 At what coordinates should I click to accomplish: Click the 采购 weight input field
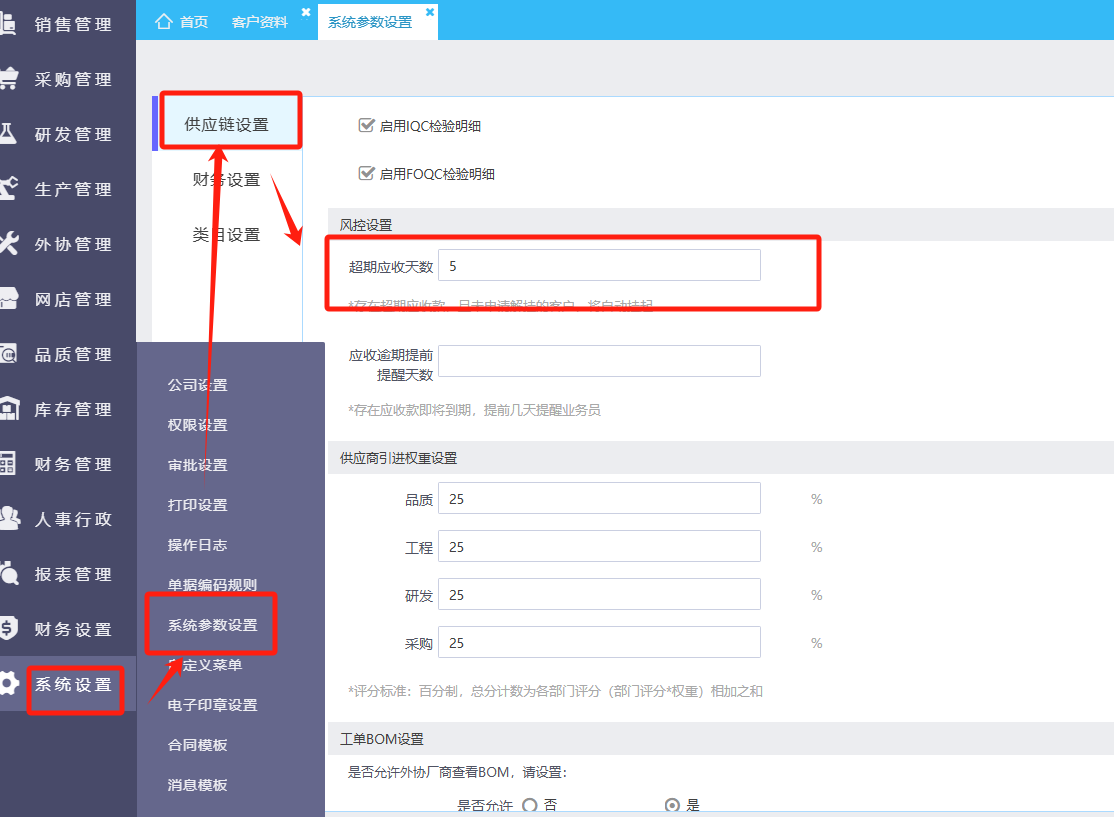tap(599, 642)
